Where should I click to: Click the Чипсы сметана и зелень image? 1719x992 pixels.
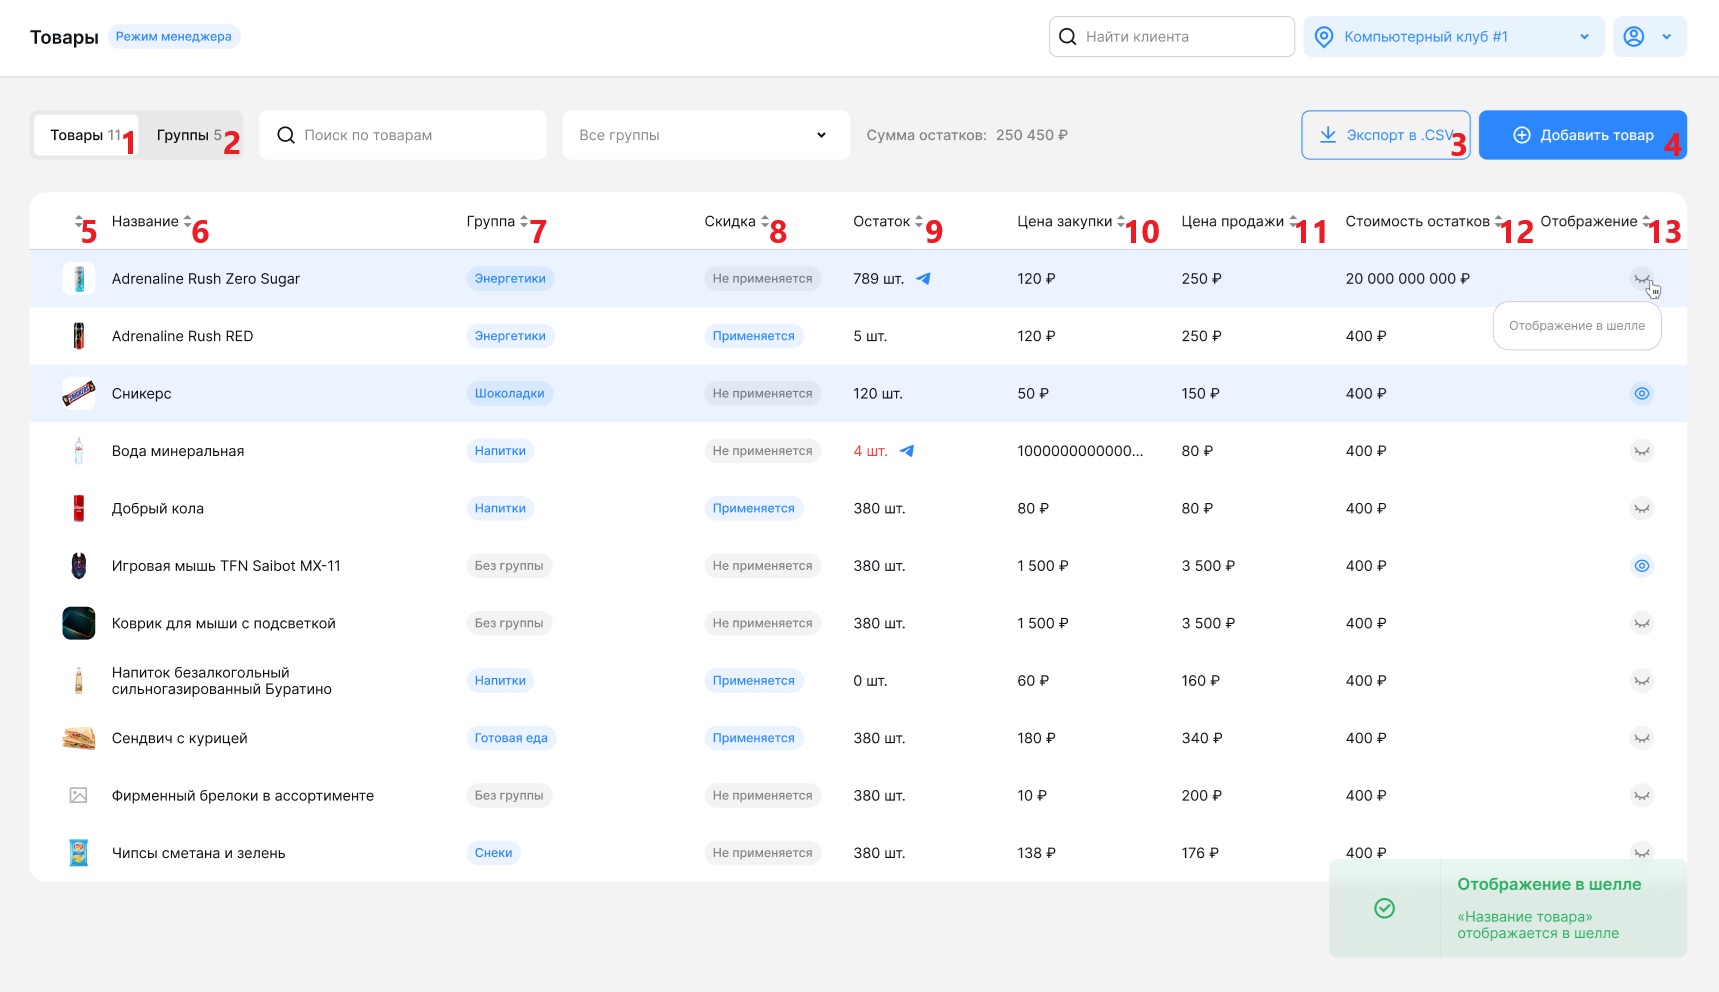click(x=79, y=853)
